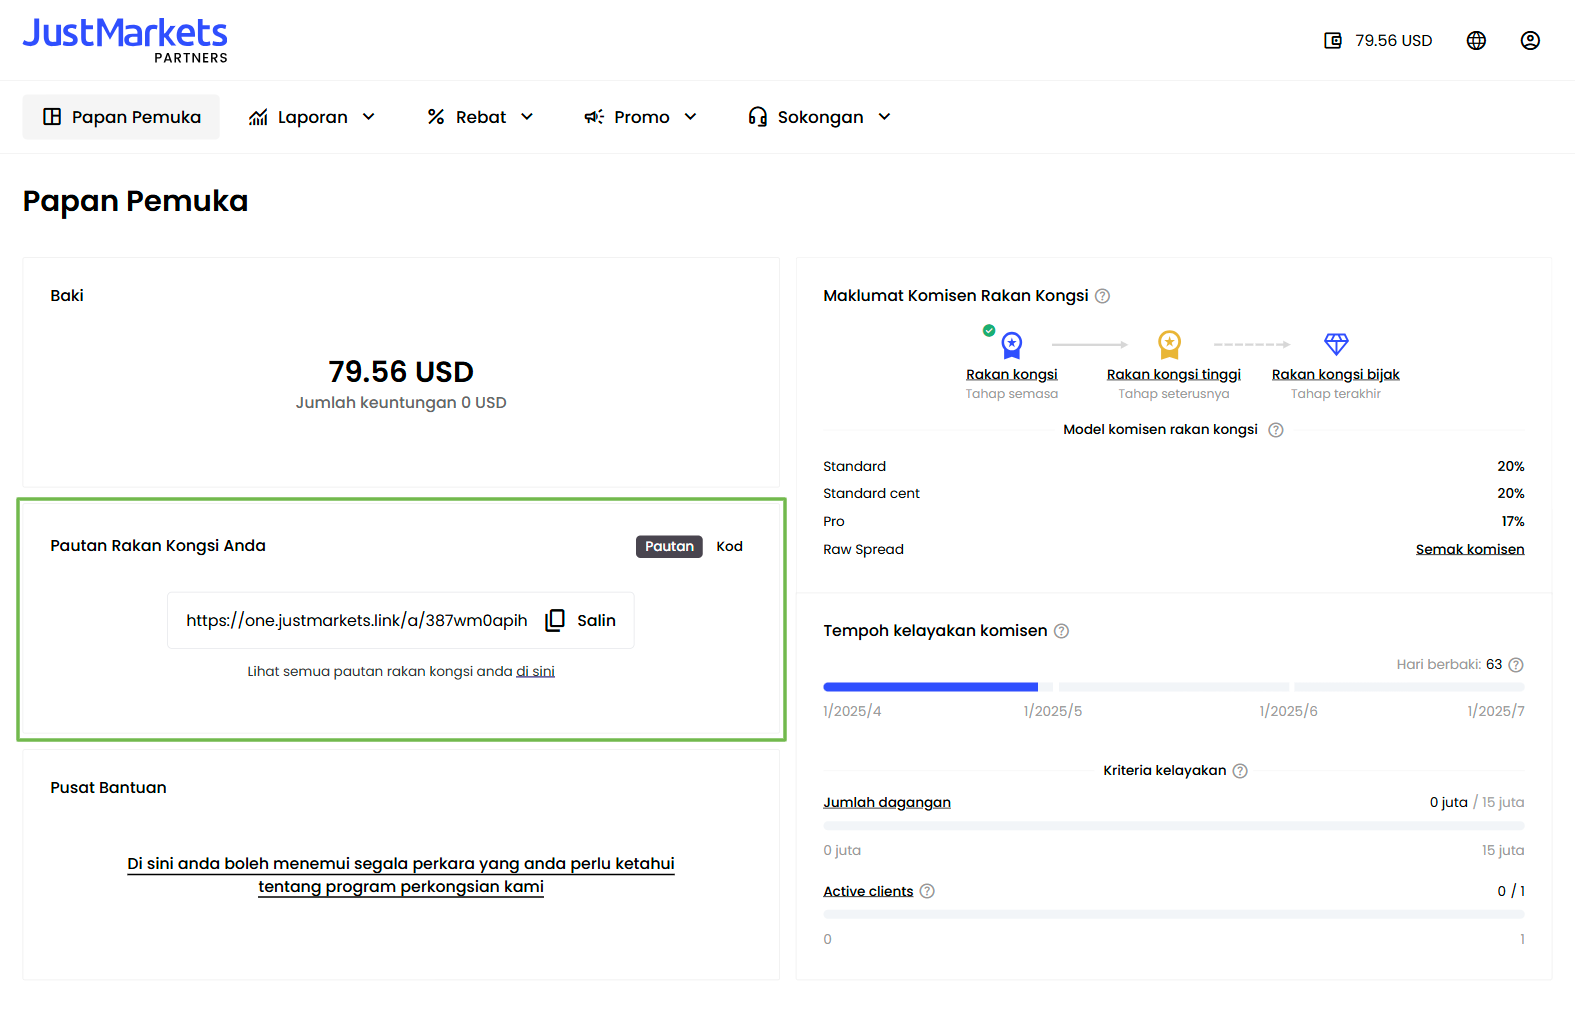Open help icon beside Hari berbaki
This screenshot has width=1575, height=1012.
pos(1516,665)
